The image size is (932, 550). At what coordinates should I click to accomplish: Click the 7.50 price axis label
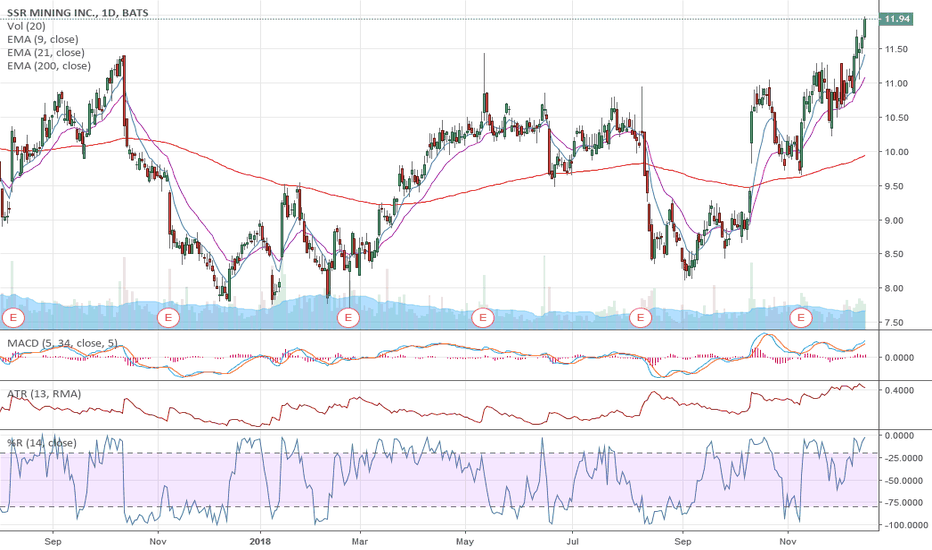896,323
